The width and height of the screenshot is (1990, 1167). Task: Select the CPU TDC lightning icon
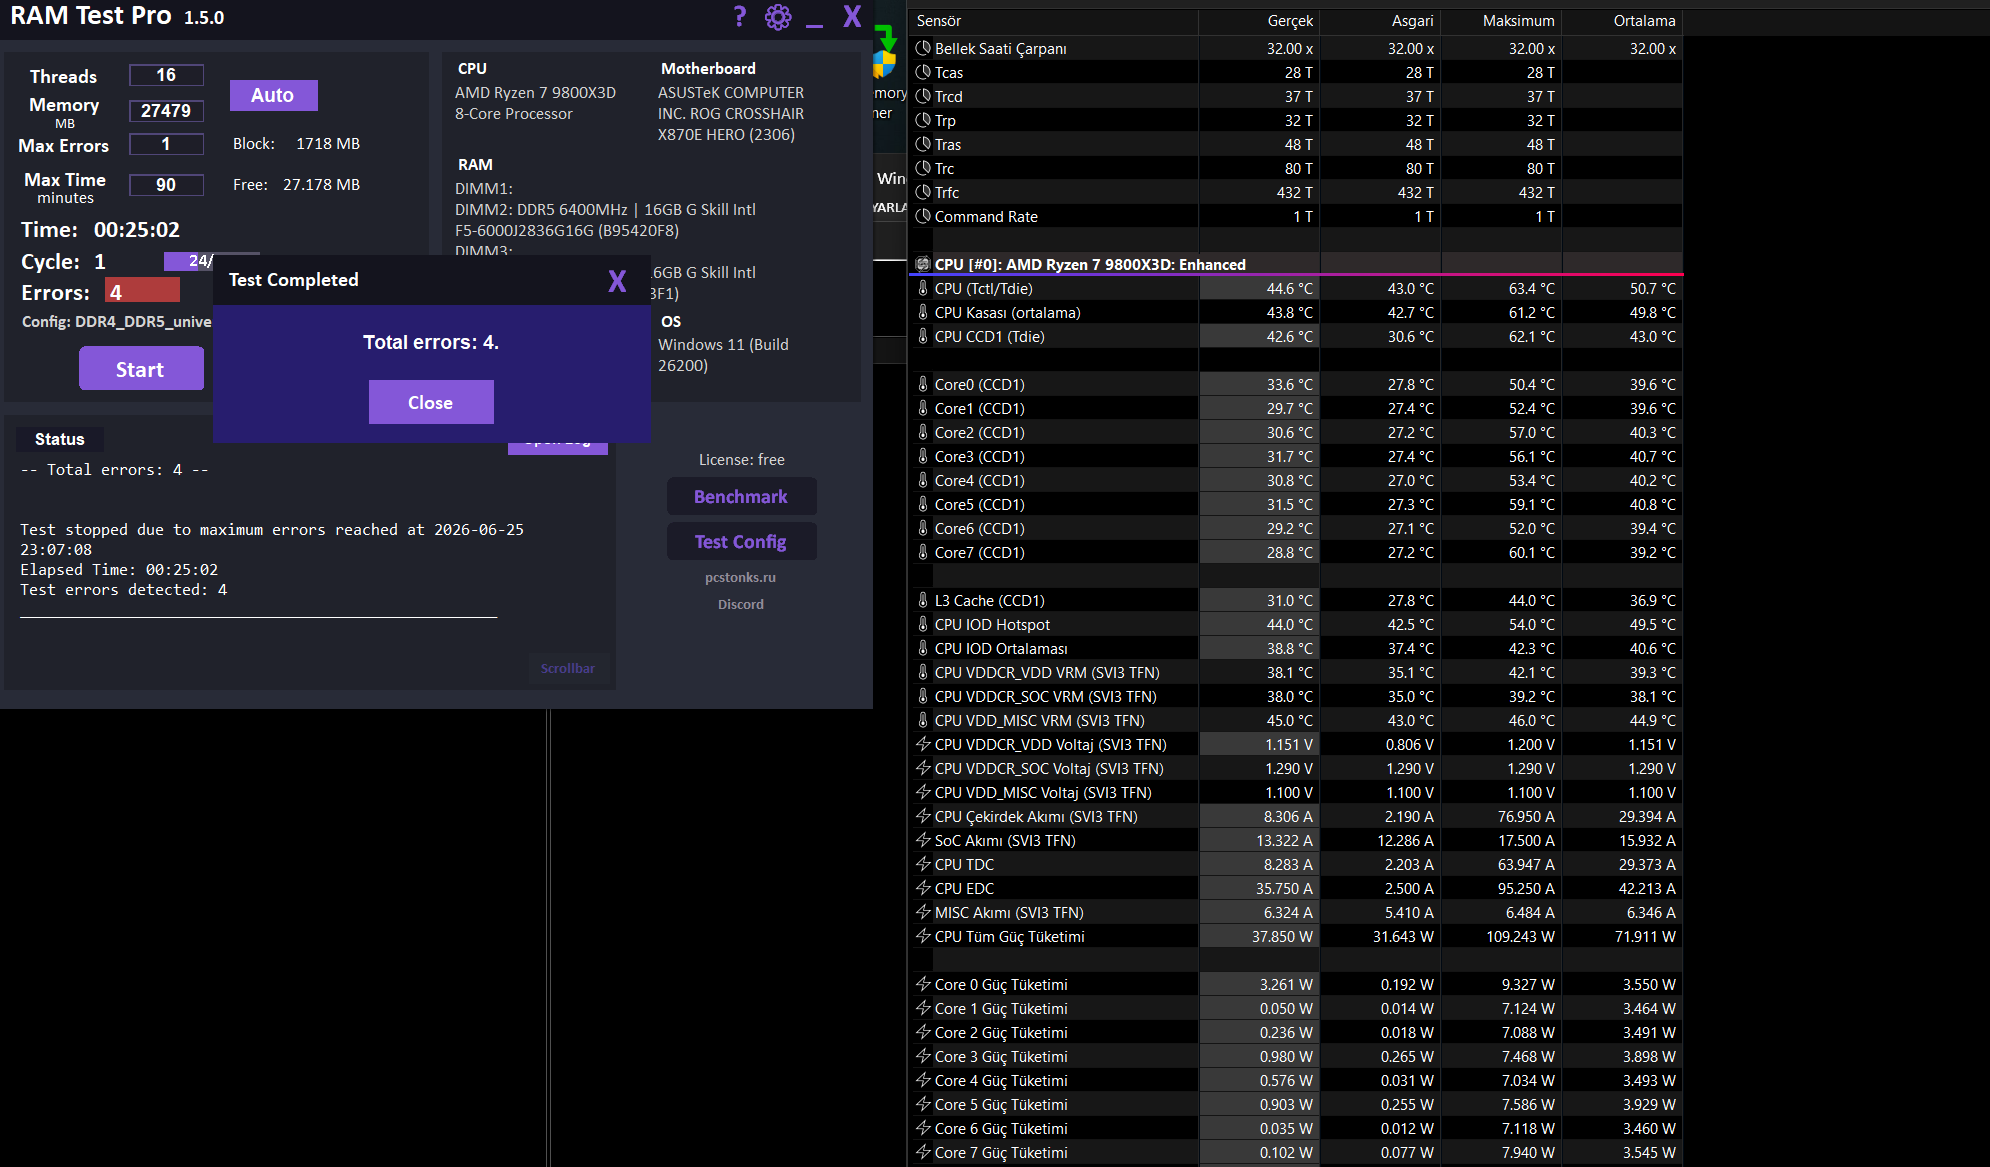[923, 864]
